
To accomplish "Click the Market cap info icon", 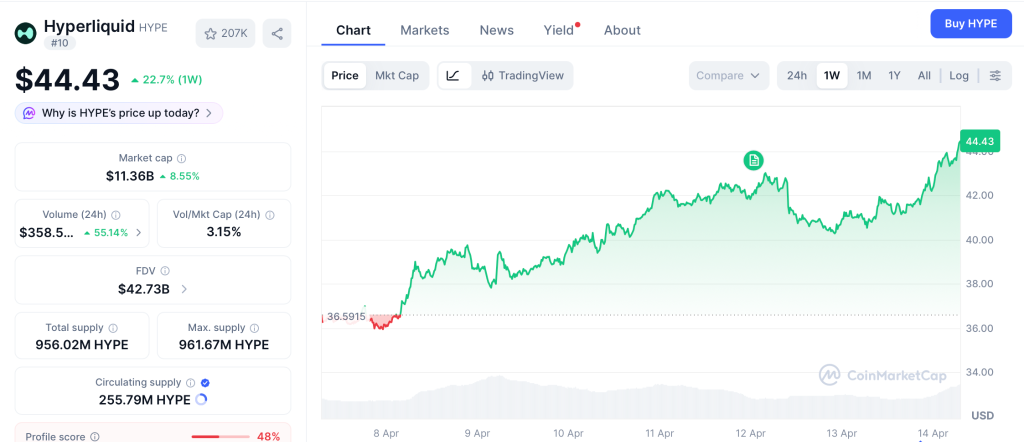I will (181, 158).
